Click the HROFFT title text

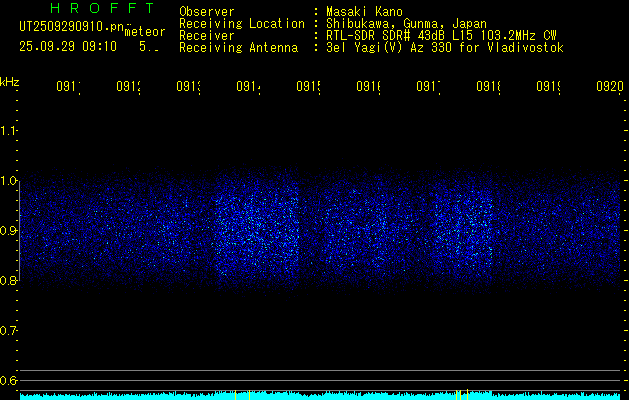coord(103,8)
